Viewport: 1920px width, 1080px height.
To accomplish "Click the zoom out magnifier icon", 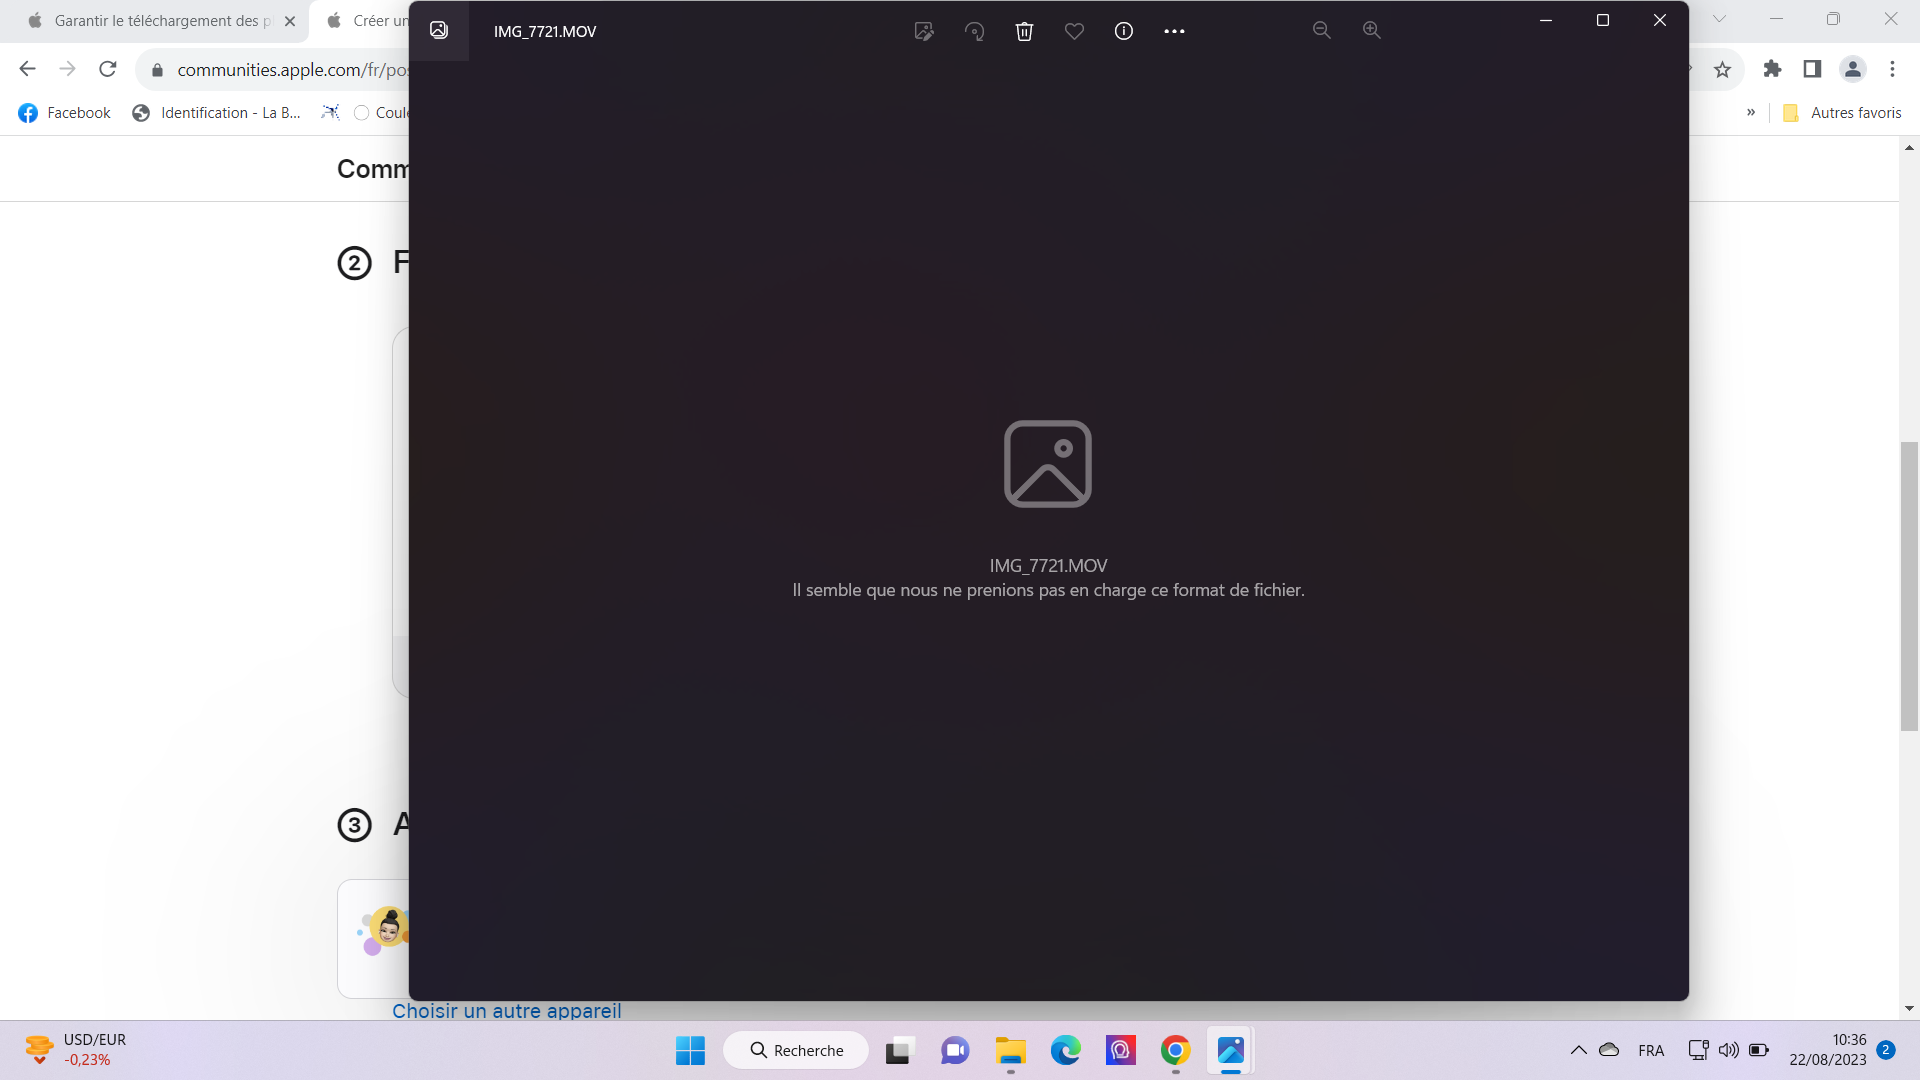I will 1322,31.
